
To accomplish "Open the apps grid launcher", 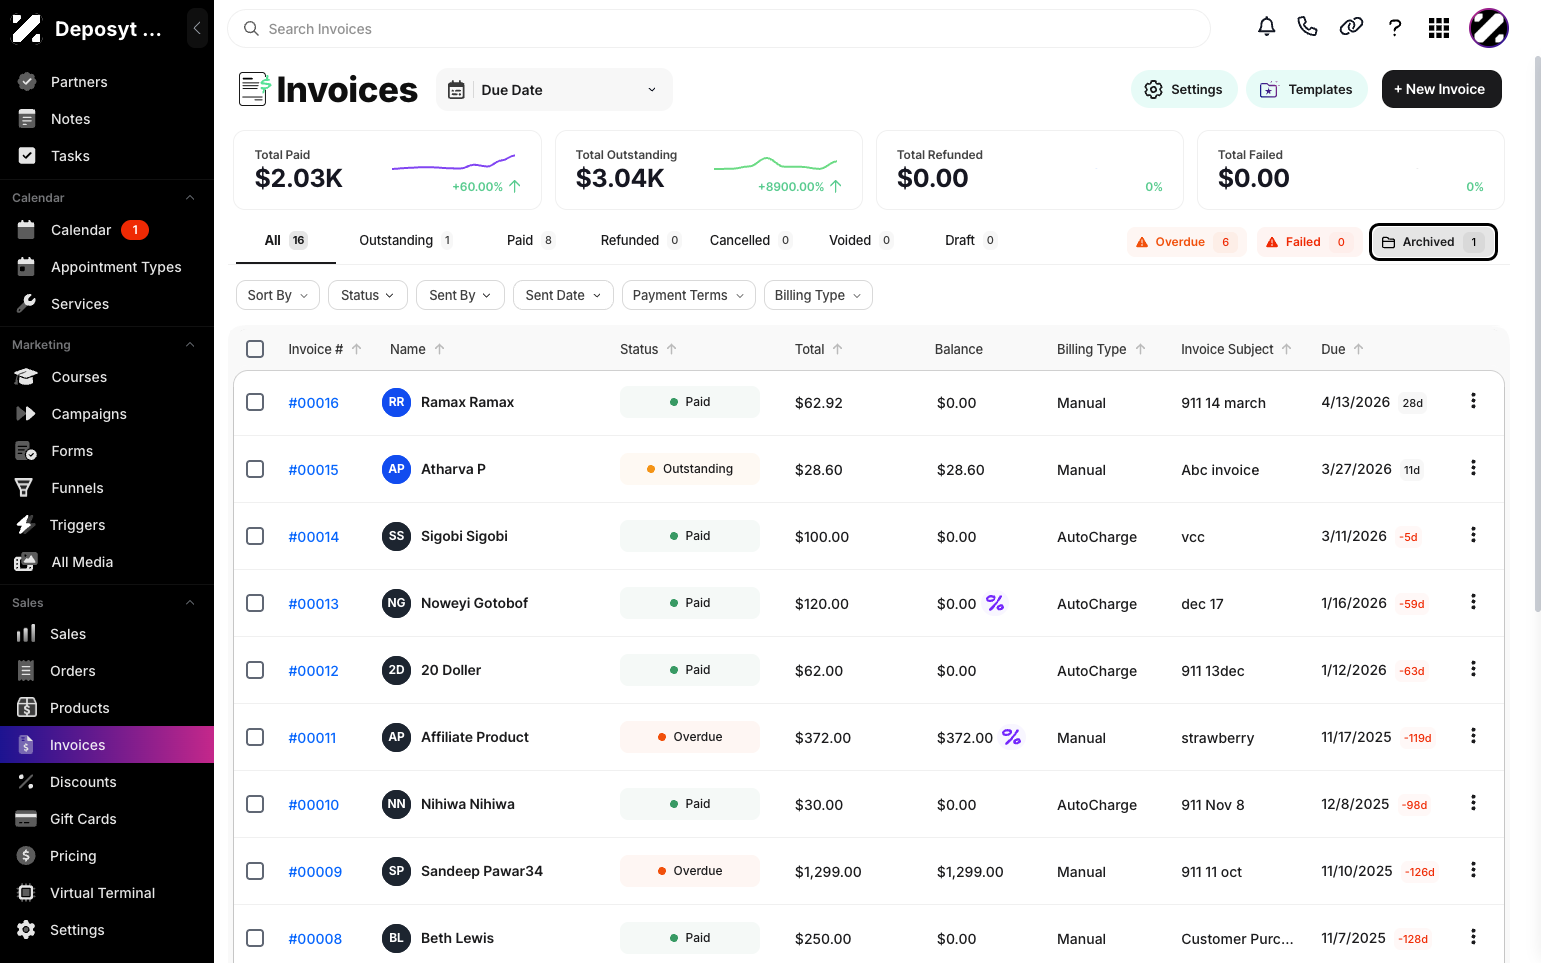I will (x=1439, y=28).
